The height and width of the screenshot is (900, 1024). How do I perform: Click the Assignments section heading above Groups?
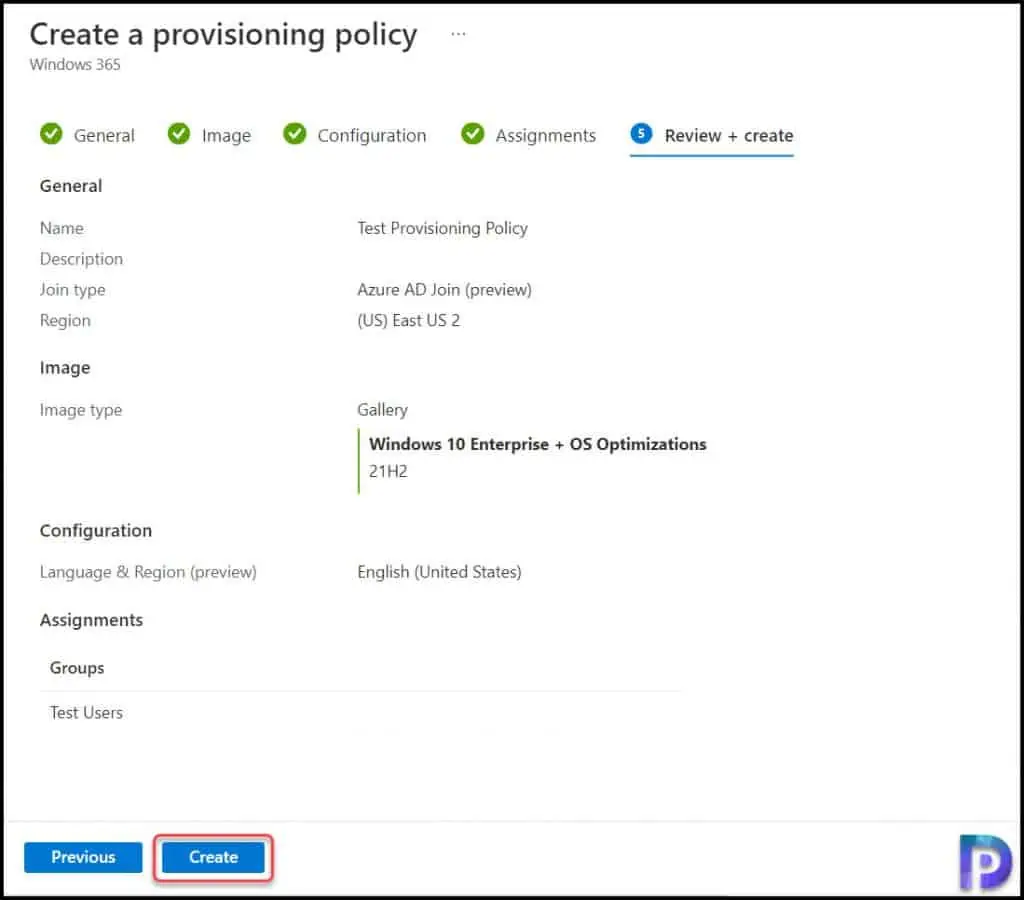click(91, 620)
